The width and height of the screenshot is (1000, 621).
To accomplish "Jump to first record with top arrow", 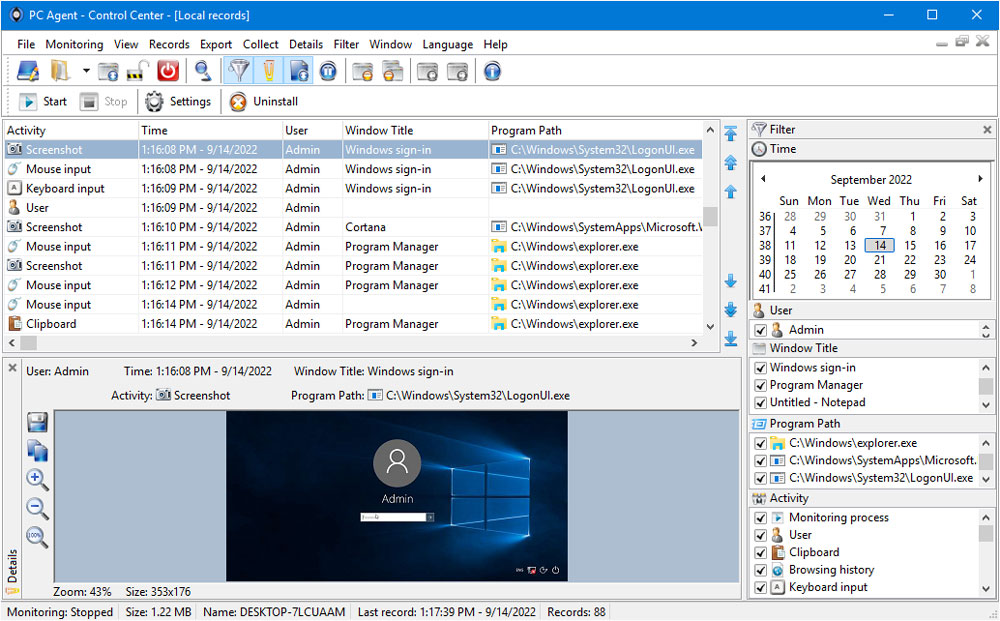I will coord(731,133).
